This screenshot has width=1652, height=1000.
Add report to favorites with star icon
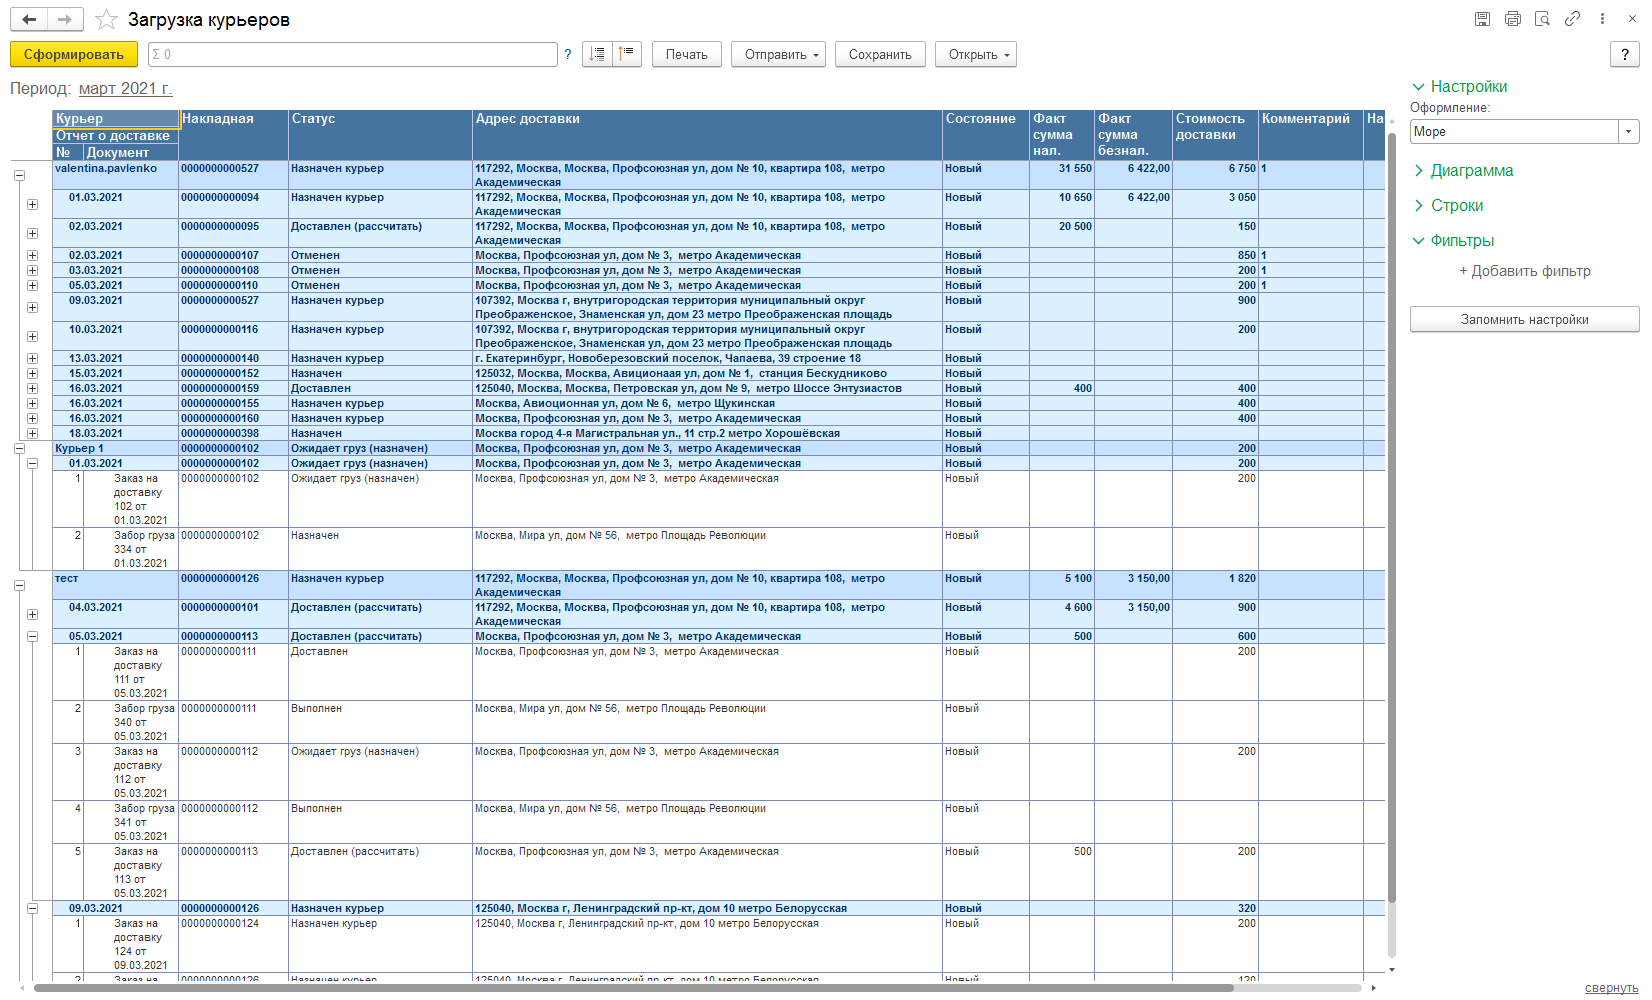click(106, 20)
